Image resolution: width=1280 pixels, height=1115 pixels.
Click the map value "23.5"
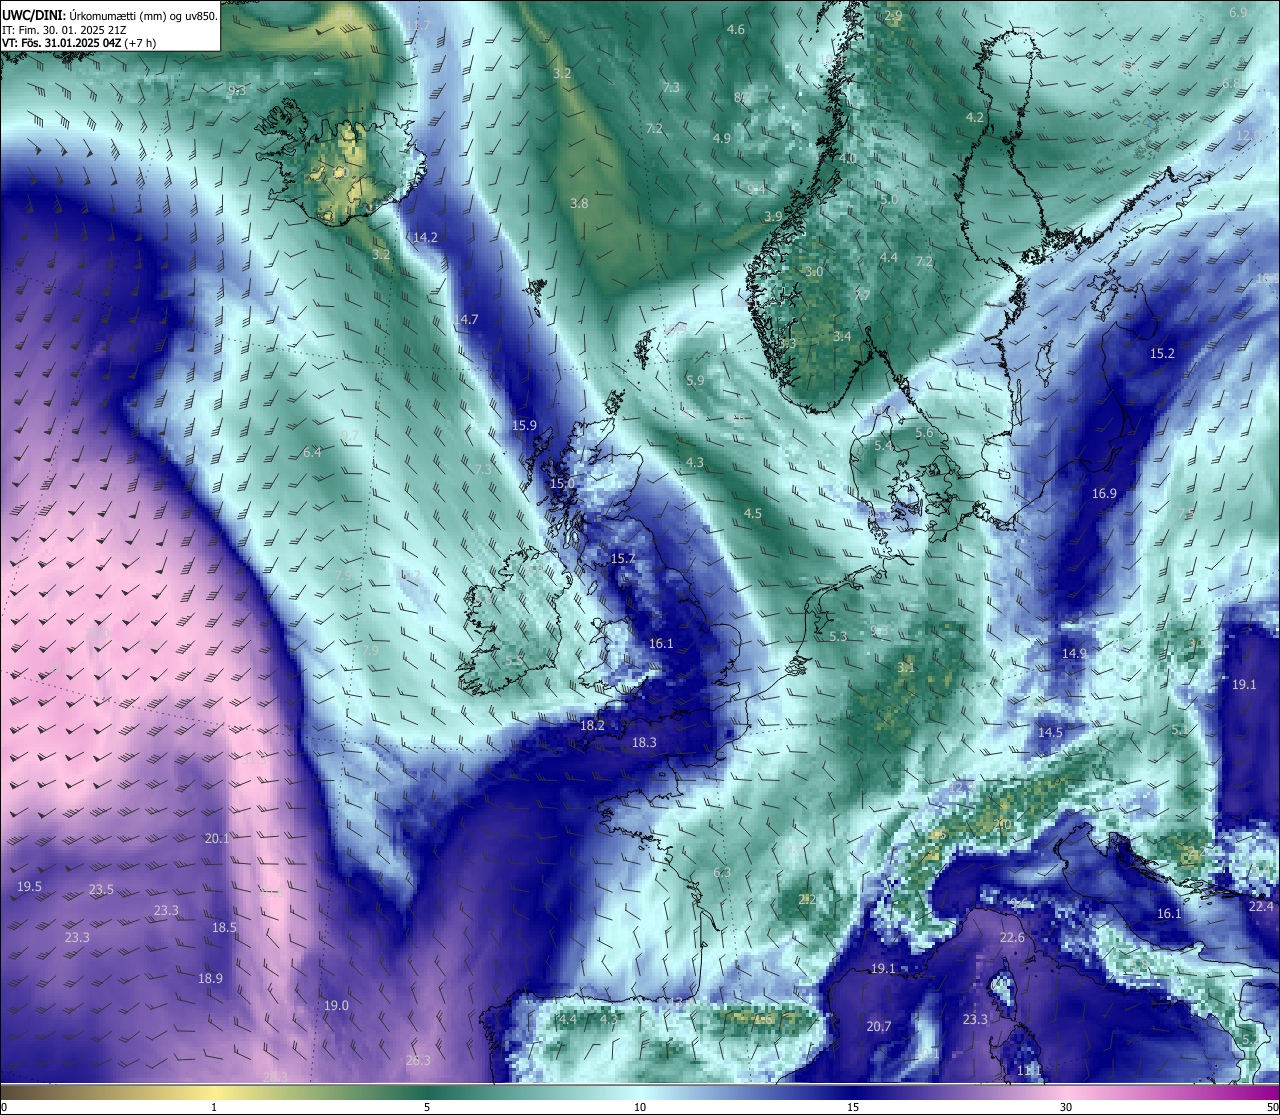[x=101, y=890]
